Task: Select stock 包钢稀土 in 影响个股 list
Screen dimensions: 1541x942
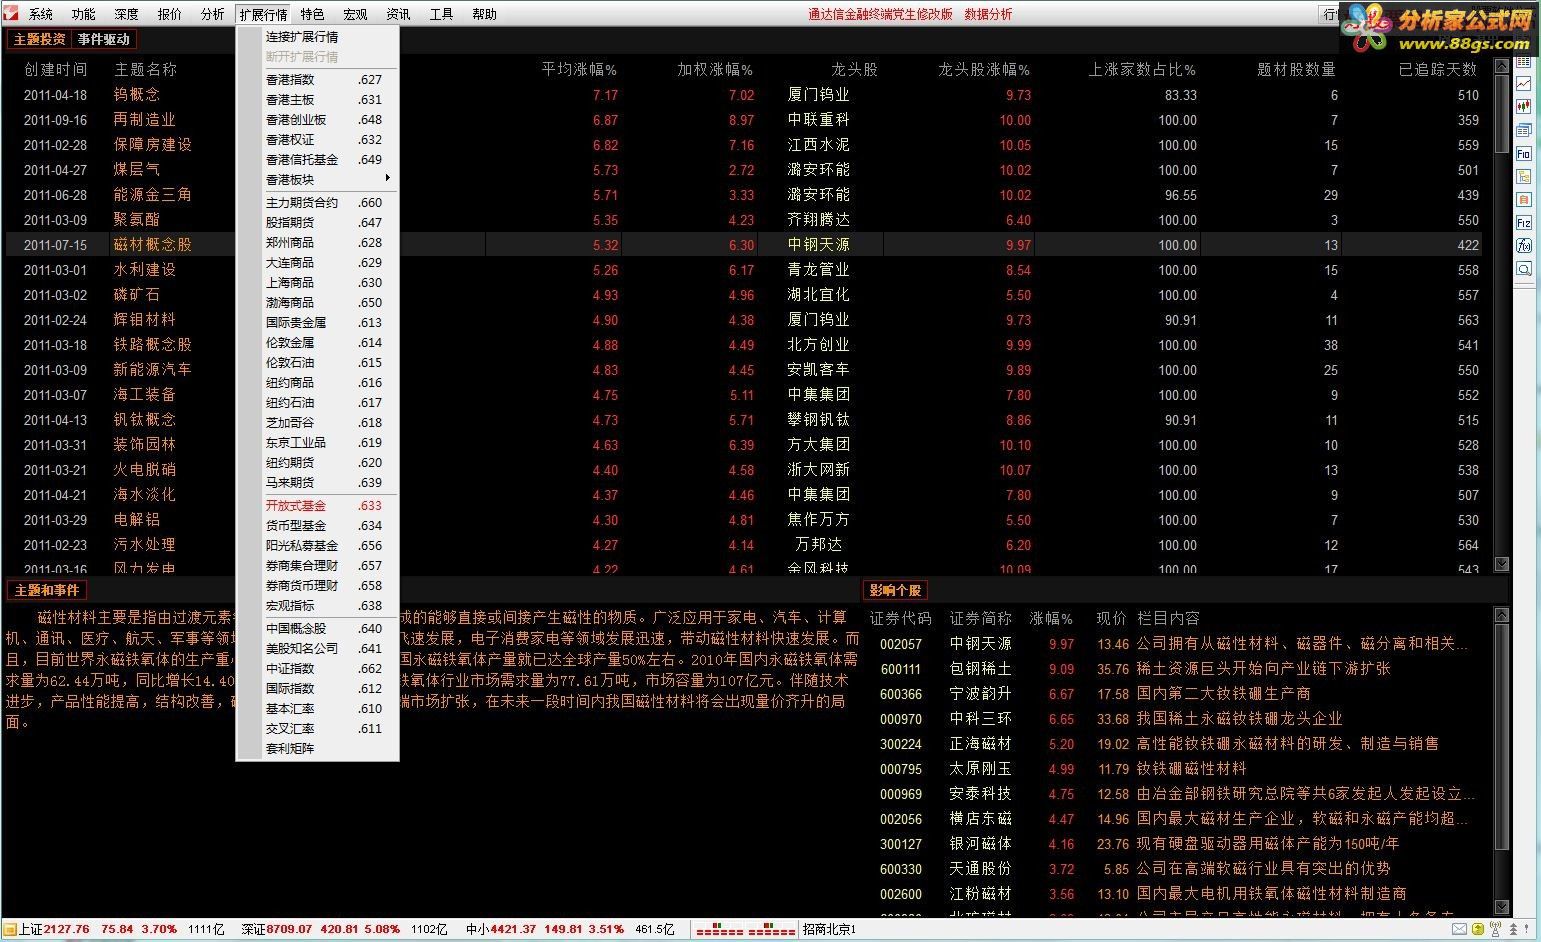Action: click(x=980, y=669)
